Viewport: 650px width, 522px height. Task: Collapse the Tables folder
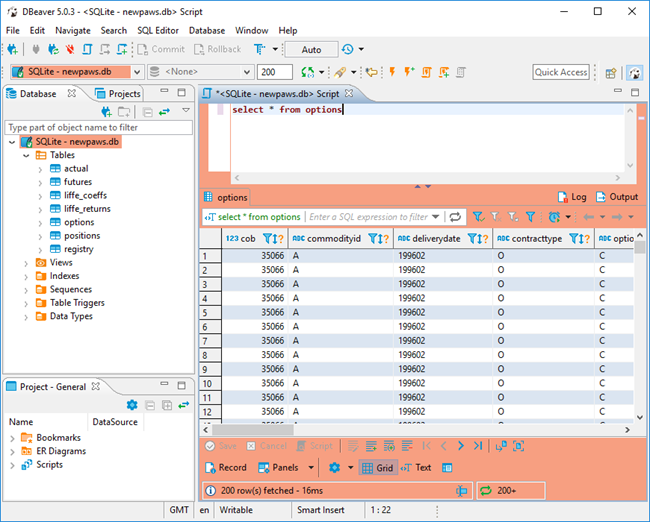pyautogui.click(x=26, y=155)
